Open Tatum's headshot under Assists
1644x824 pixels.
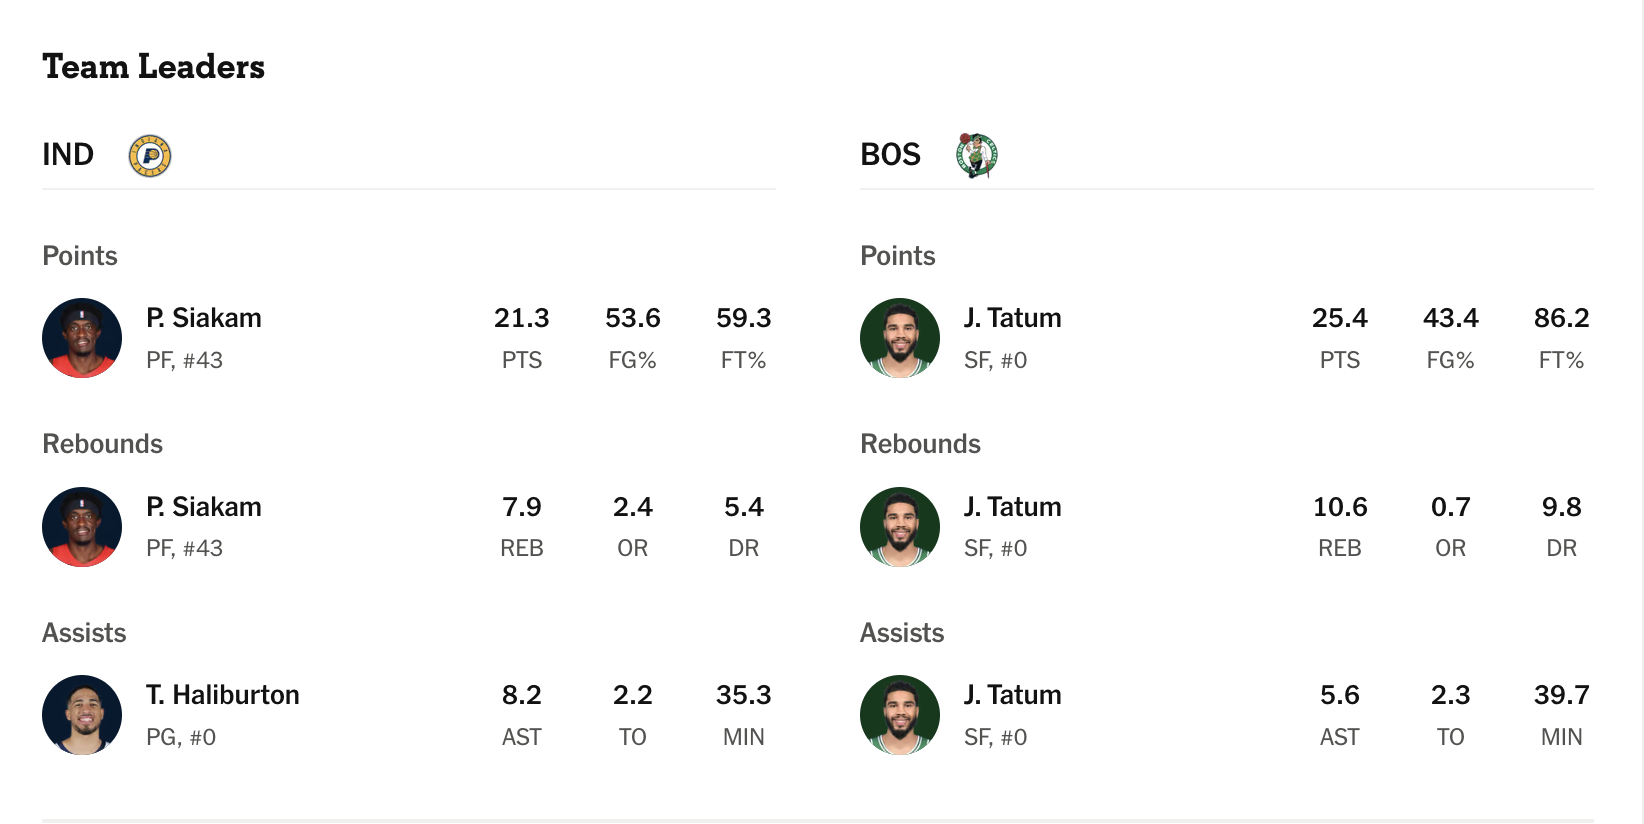click(x=900, y=715)
